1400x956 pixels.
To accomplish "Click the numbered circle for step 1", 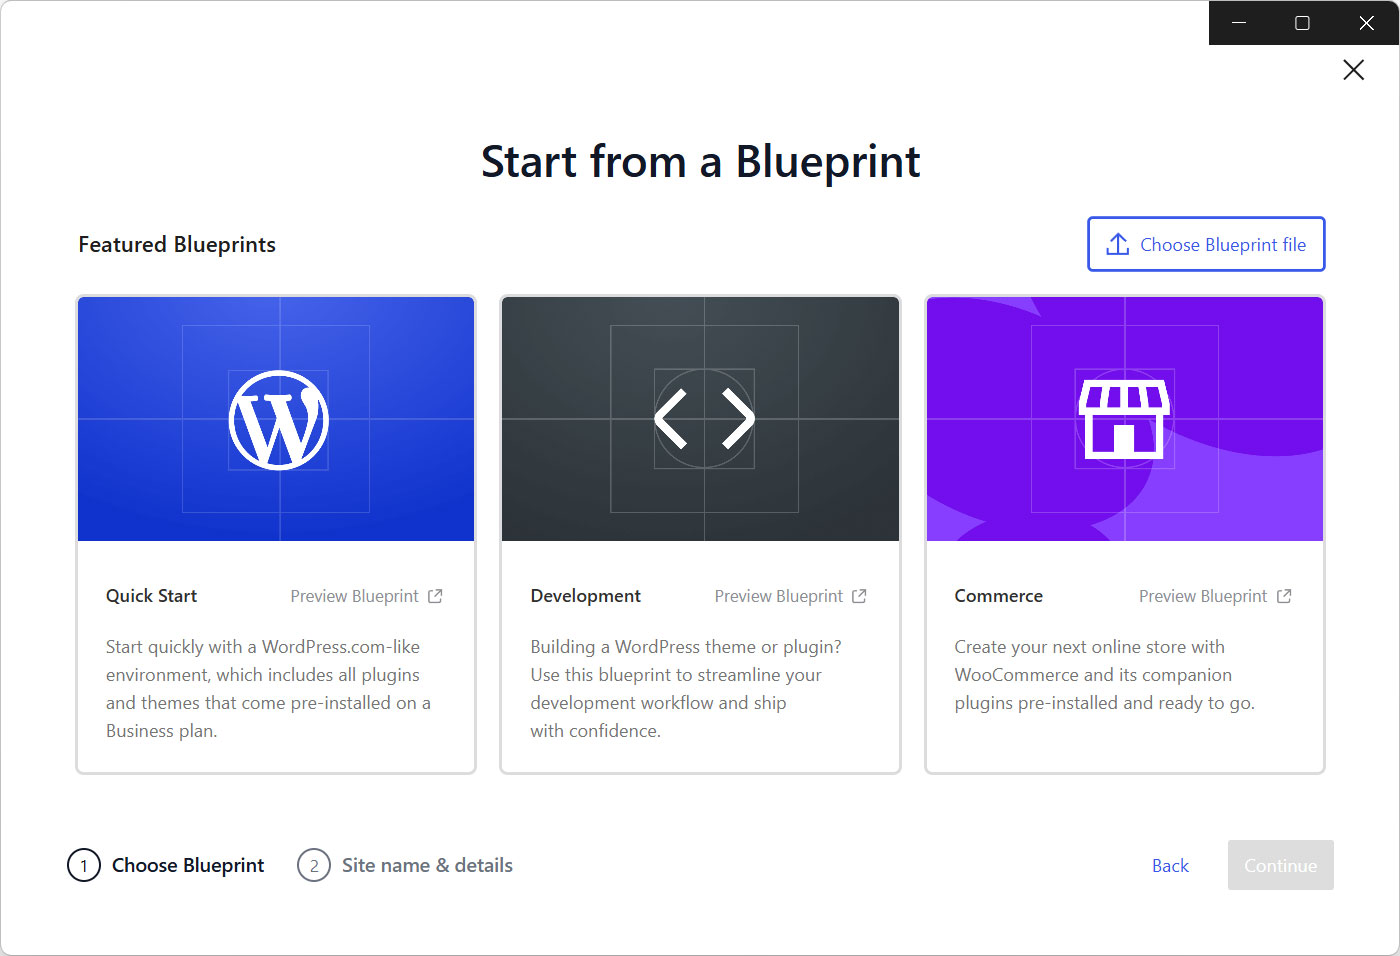I will [x=83, y=865].
